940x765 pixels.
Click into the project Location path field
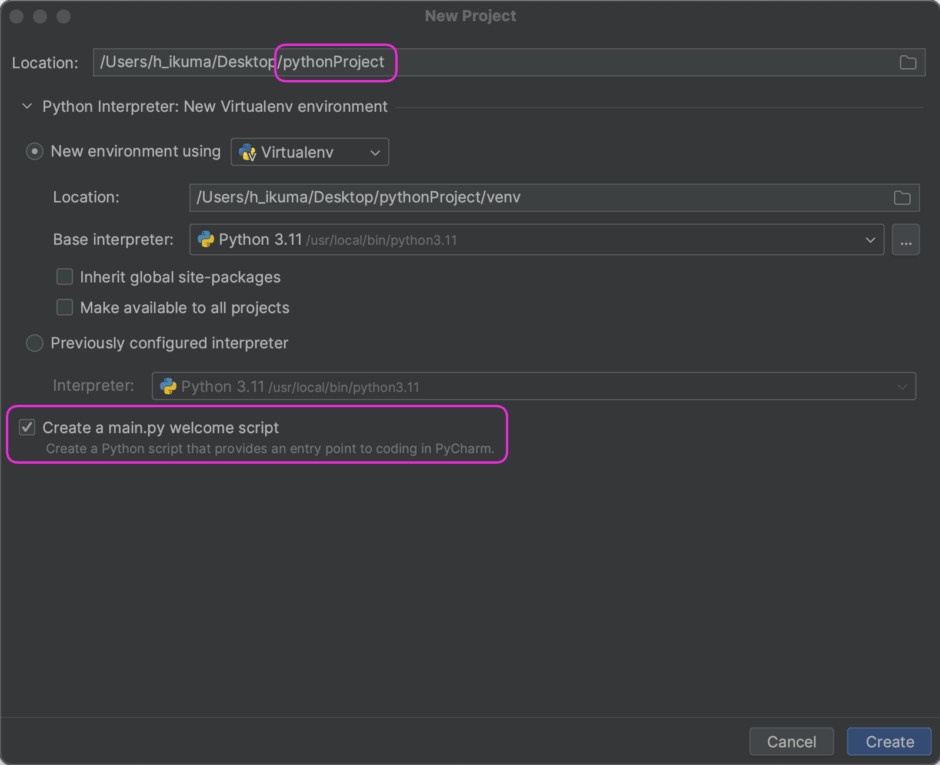[600, 62]
